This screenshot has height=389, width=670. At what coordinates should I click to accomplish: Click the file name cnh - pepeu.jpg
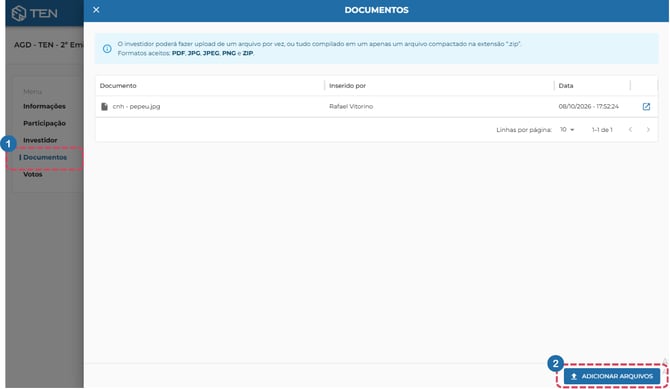click(136, 106)
